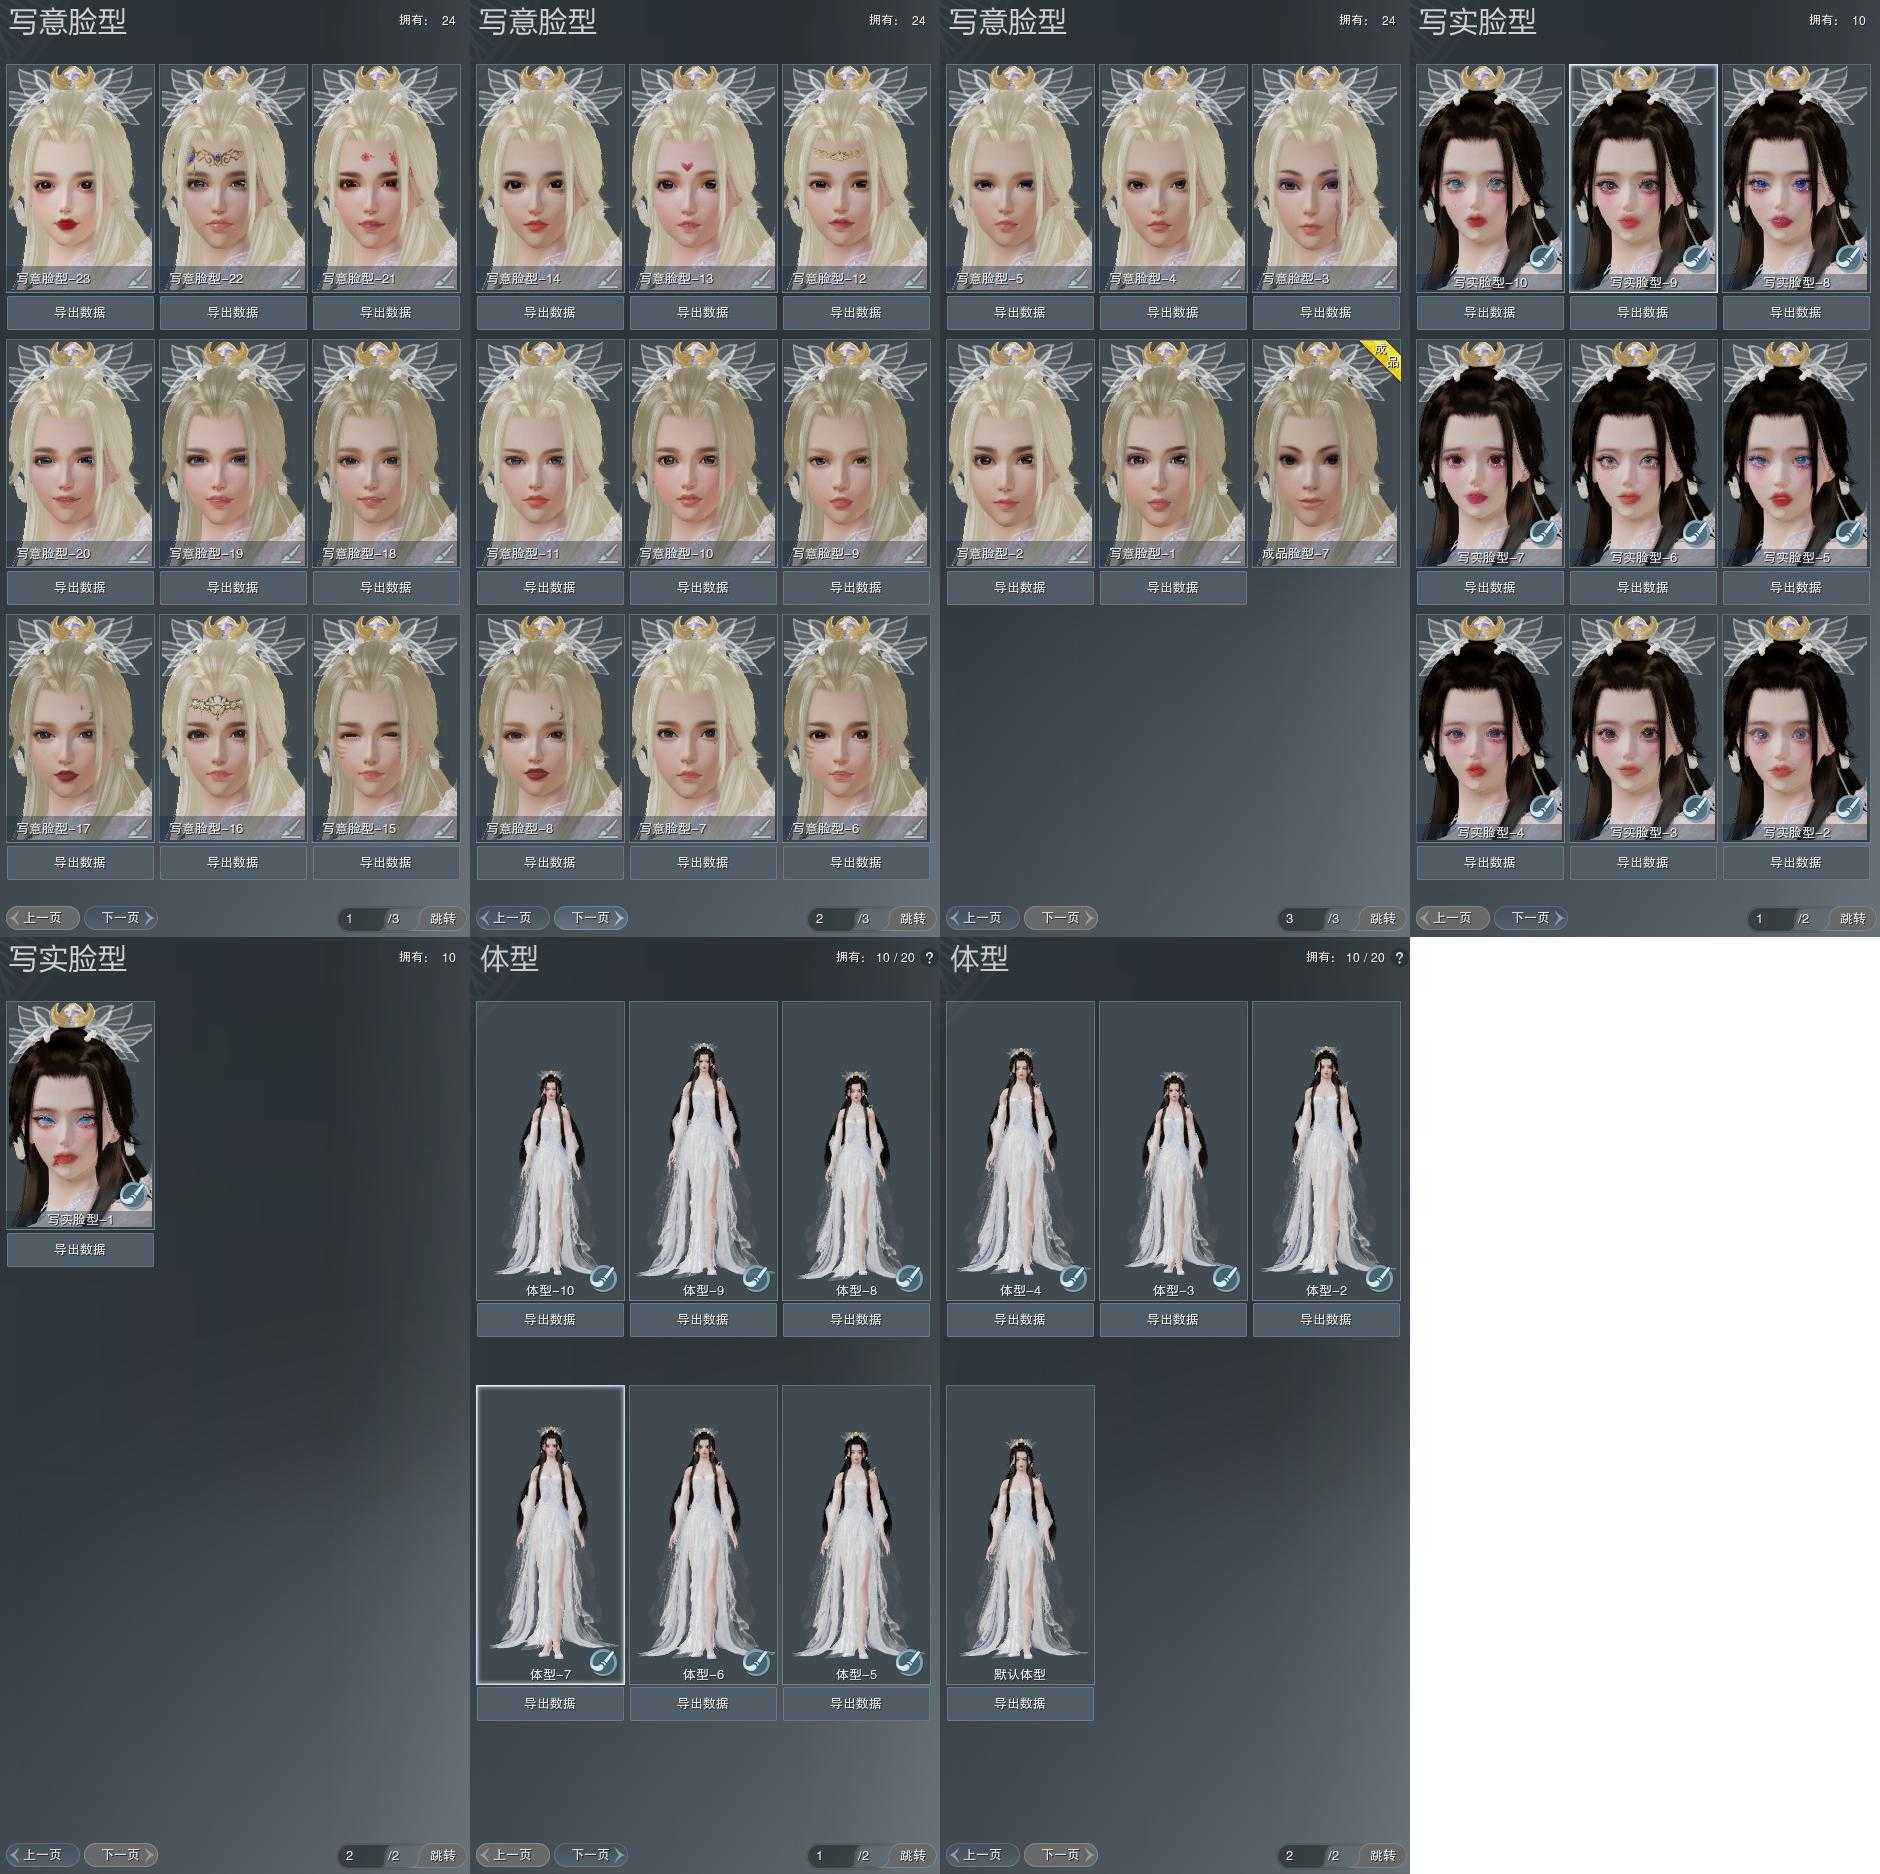Viewport: 1880px width, 1874px height.
Task: Select the 体型-7 body thumbnail
Action: point(550,1530)
